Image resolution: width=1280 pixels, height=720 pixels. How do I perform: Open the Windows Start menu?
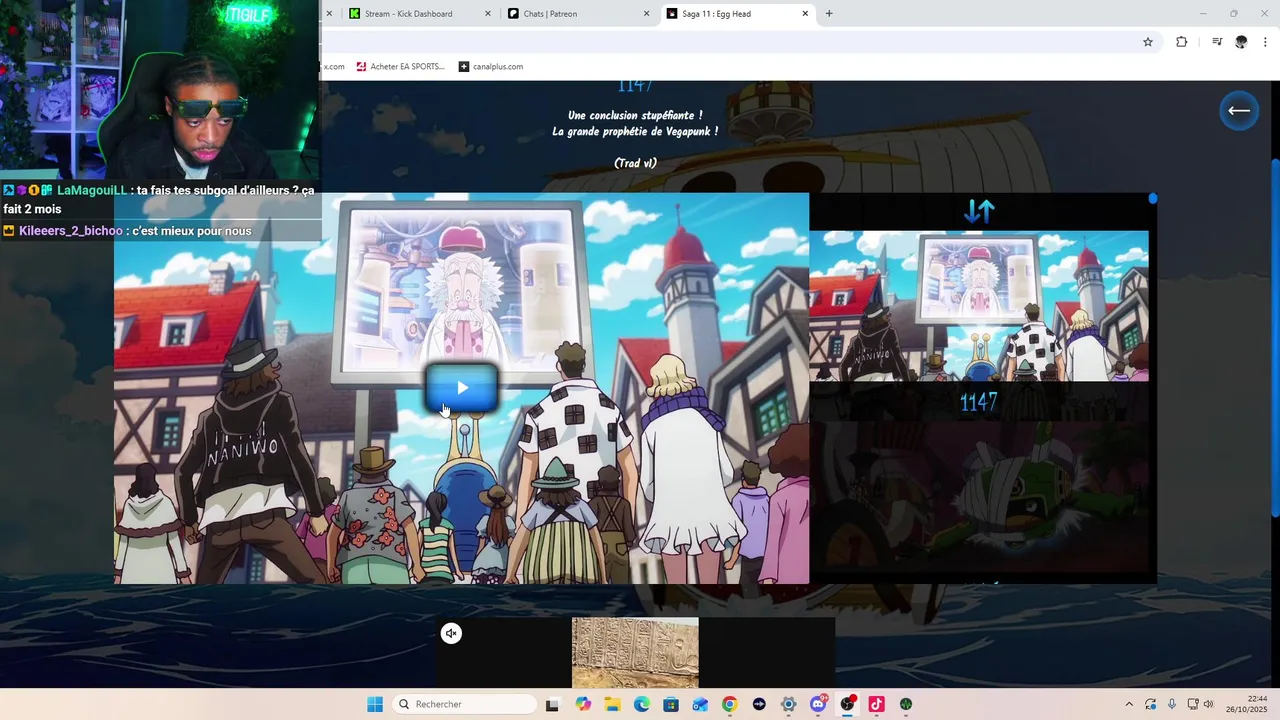click(375, 704)
